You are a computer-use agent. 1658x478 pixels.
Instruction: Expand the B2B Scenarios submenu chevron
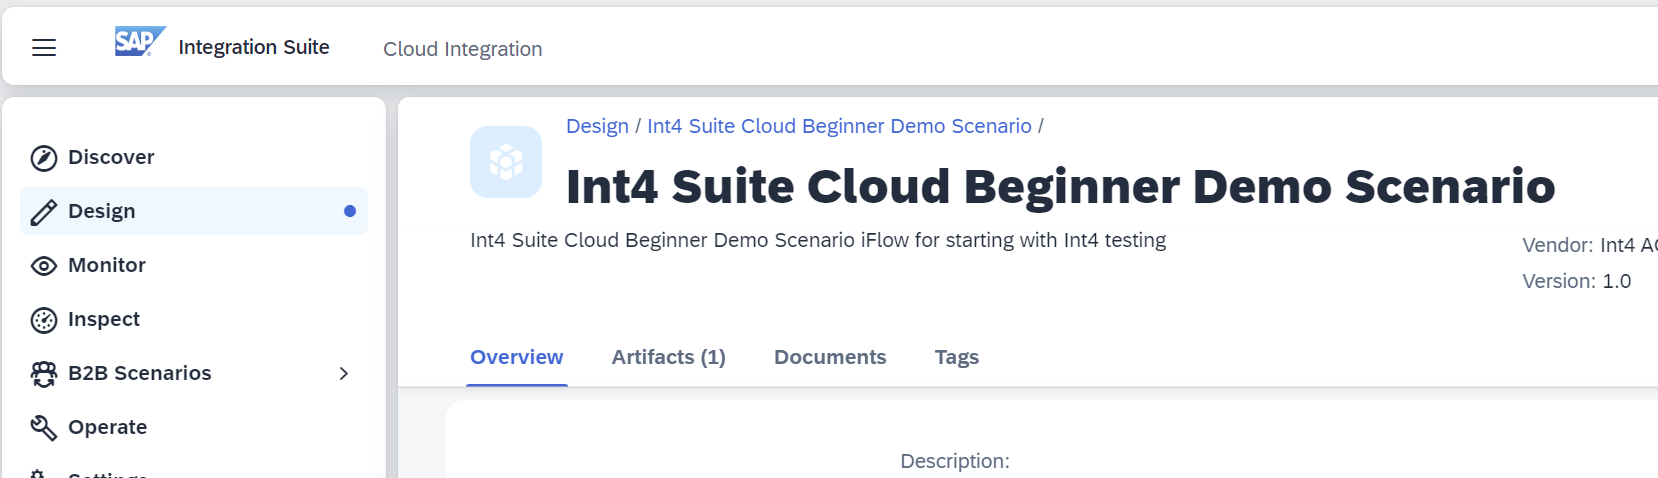pyautogui.click(x=344, y=373)
